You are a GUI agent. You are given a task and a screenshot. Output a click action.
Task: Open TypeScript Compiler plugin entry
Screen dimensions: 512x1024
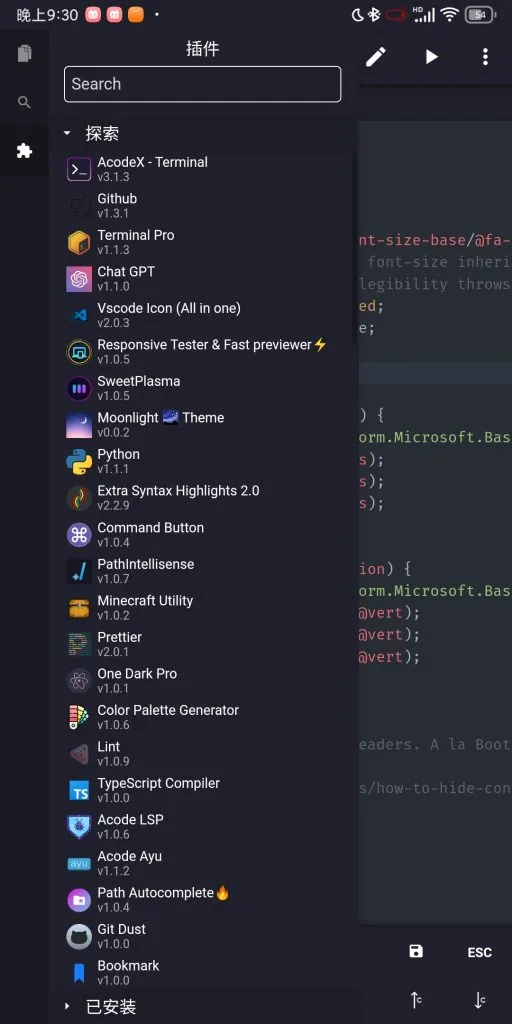coord(204,790)
